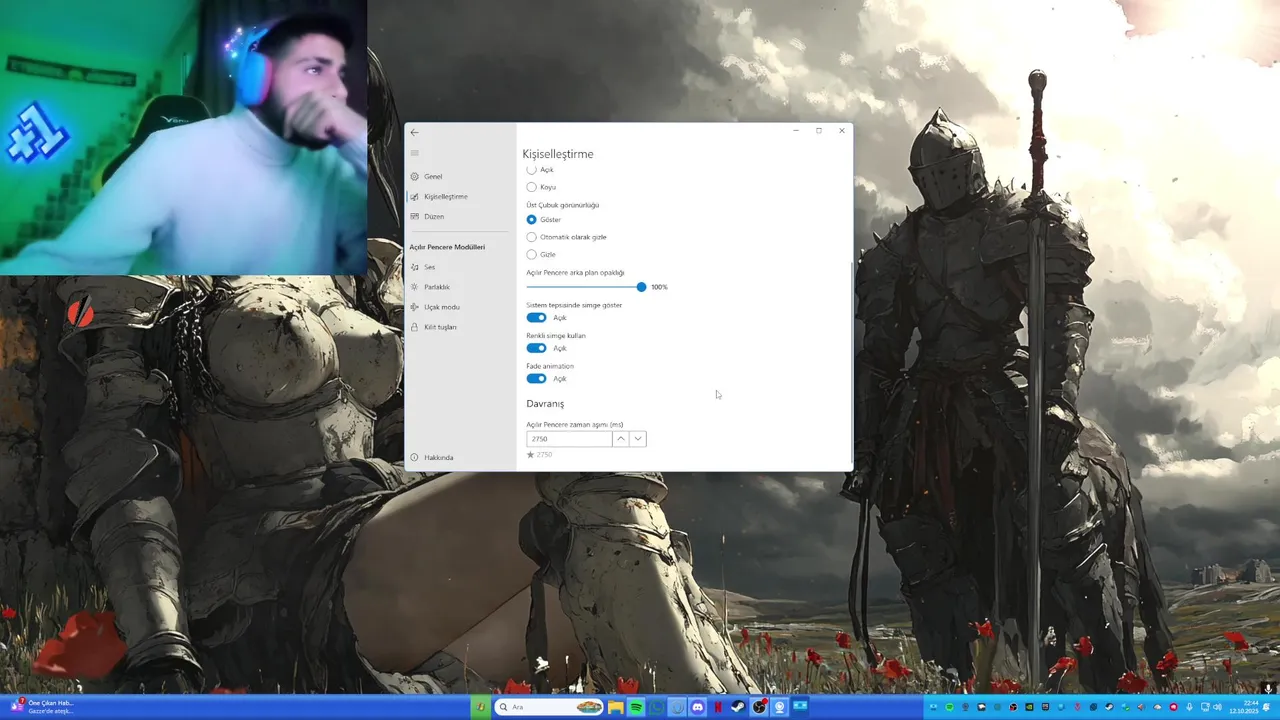Click the brush icon beside Kişiselleştirme
Screen dimensions: 1280x720
point(414,197)
